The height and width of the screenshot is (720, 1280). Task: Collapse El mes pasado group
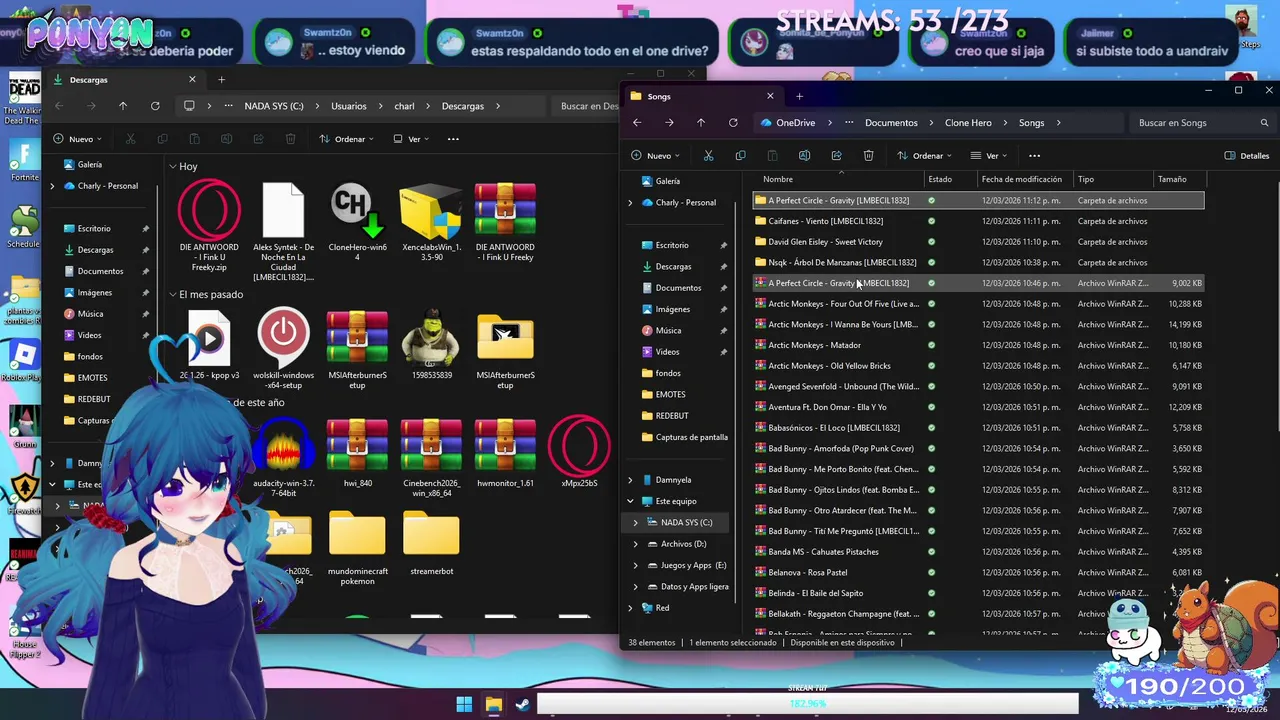point(173,295)
